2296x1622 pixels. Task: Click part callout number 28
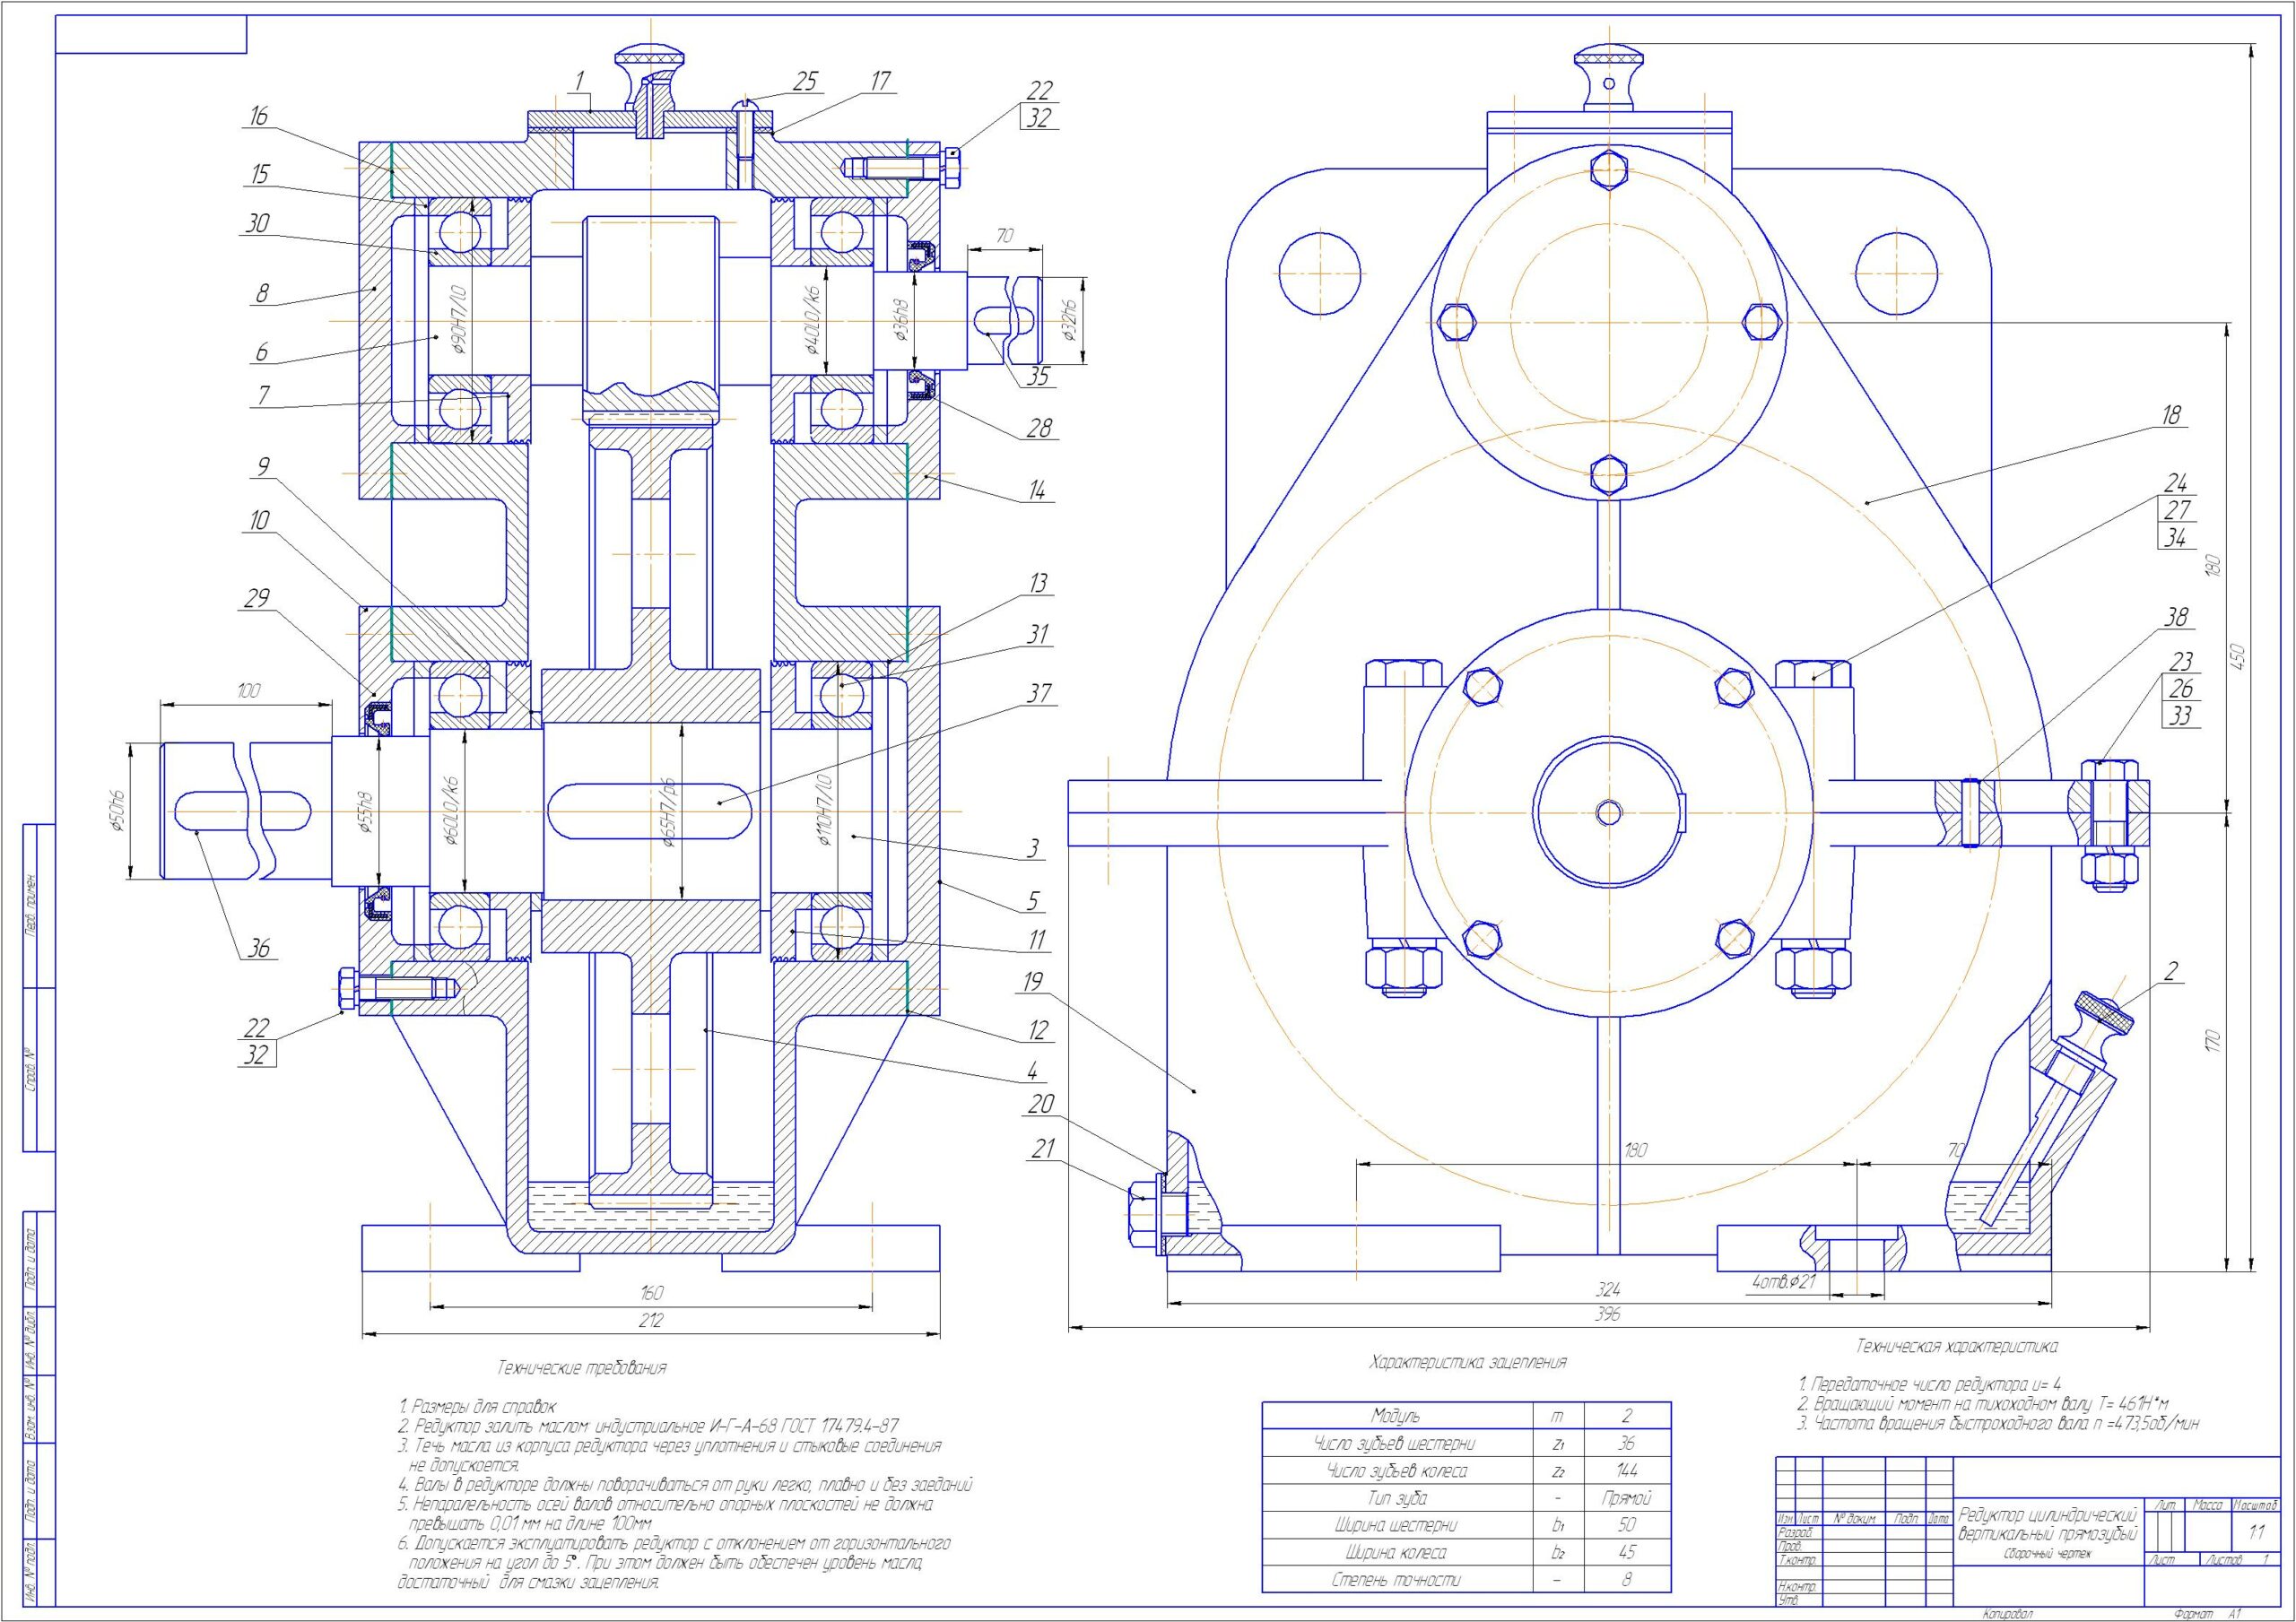click(1039, 428)
